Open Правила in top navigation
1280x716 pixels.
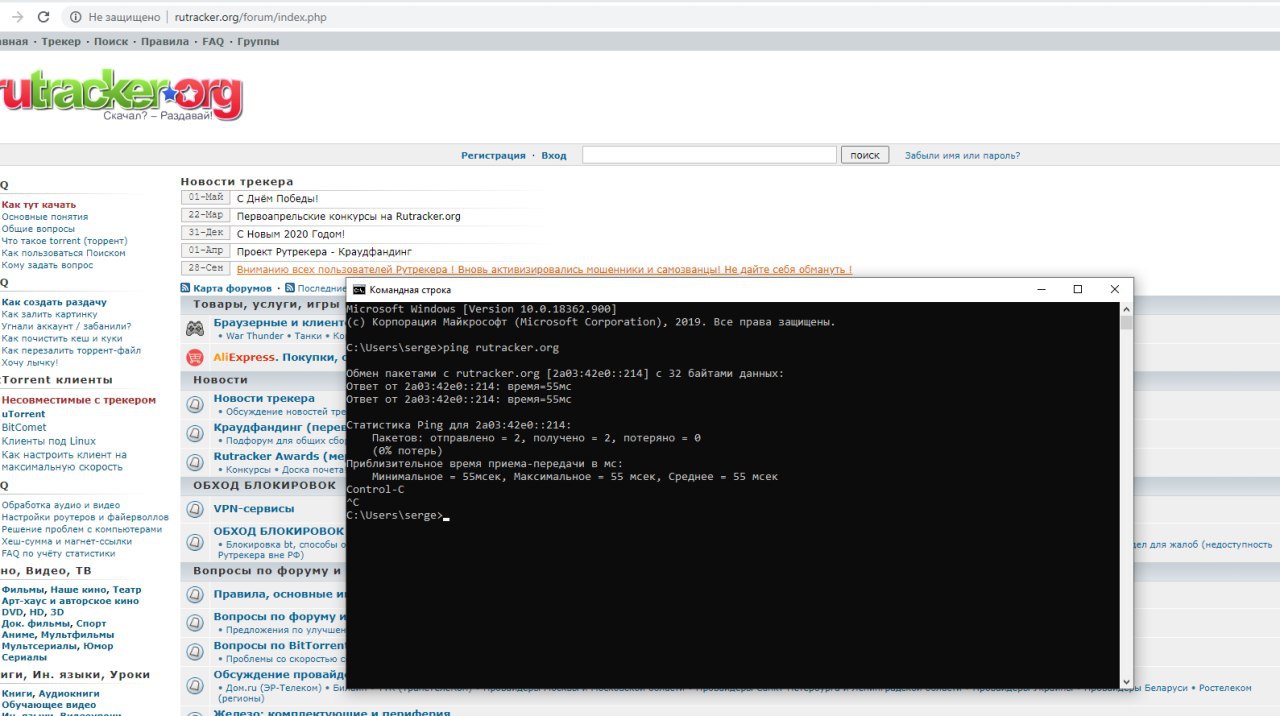(165, 42)
